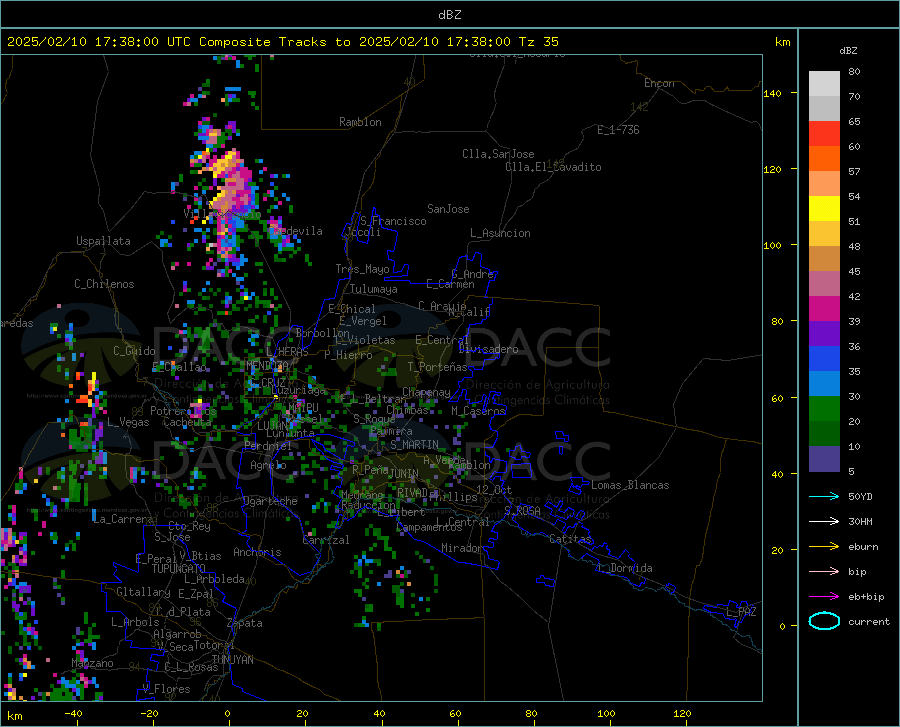The image size is (900, 727).
Task: Pick the slate purple swatch between 10 and 5
Action: point(824,459)
